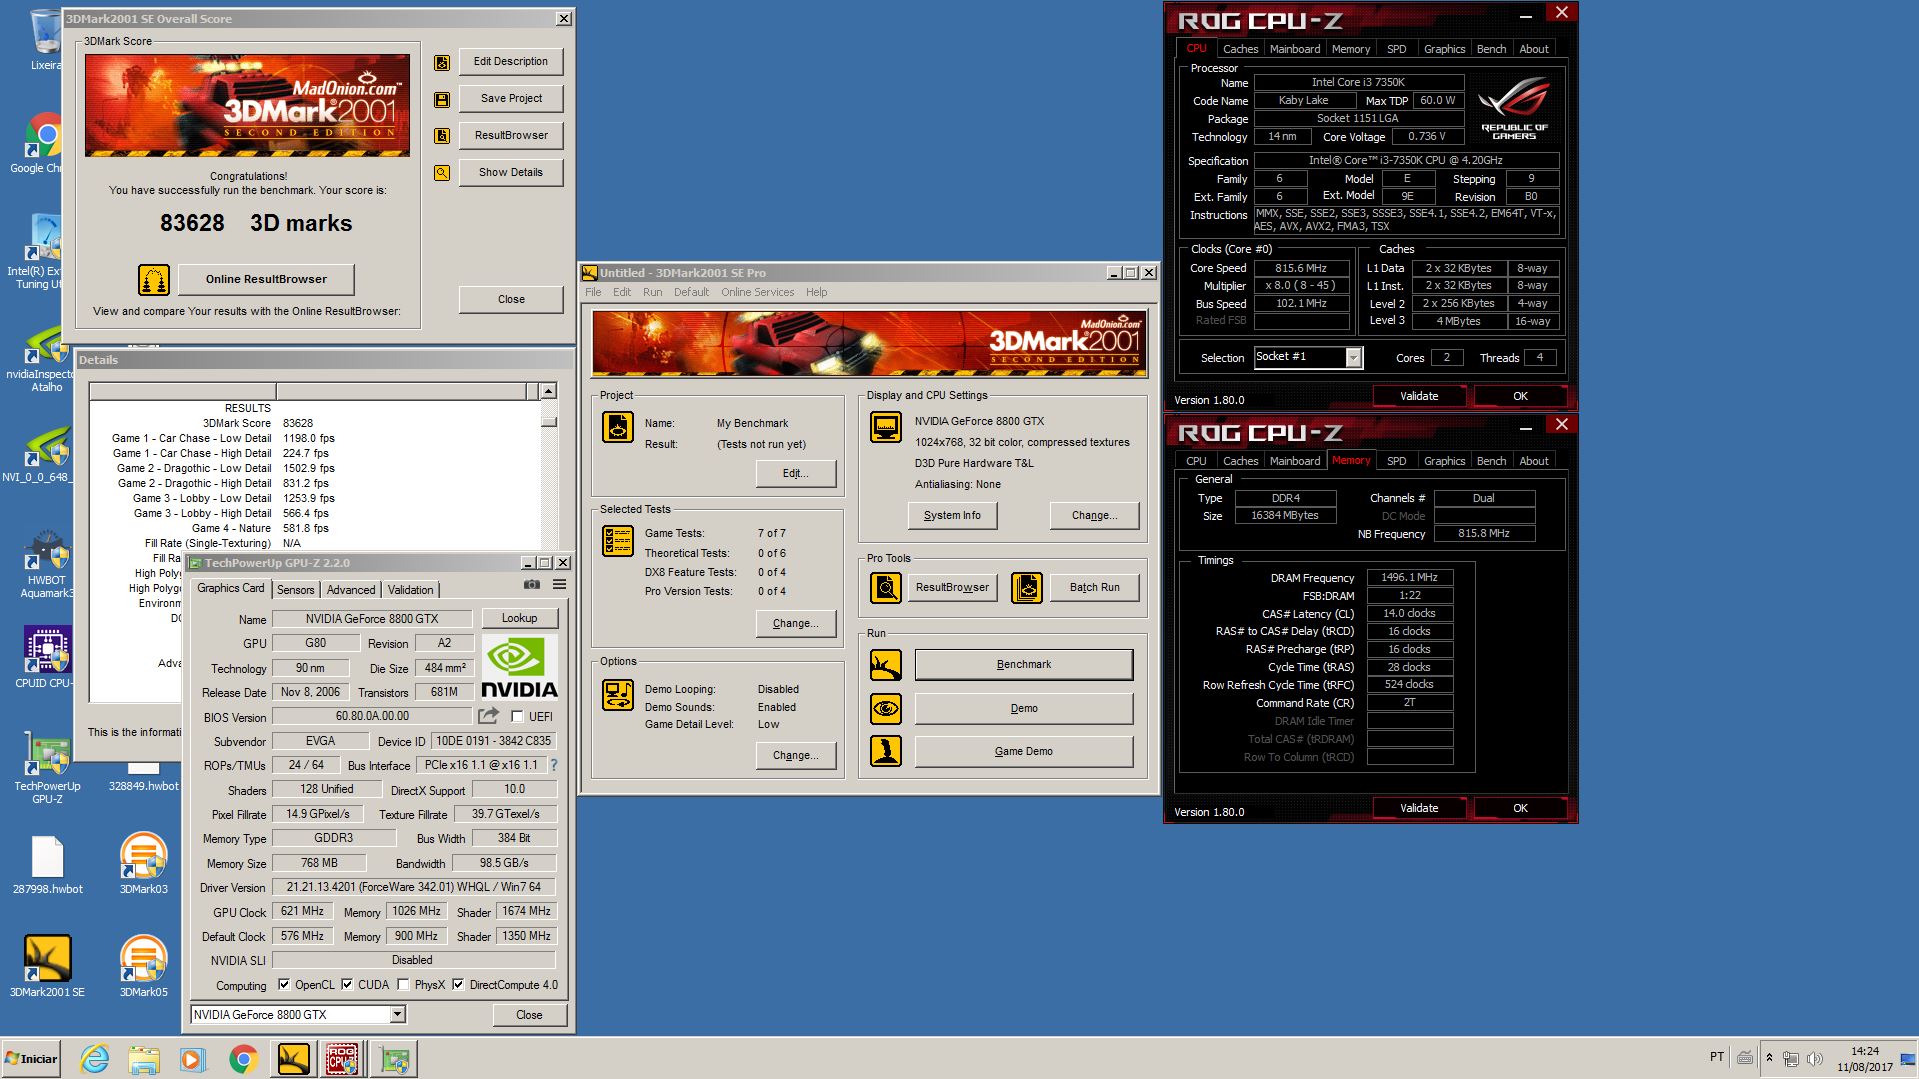The width and height of the screenshot is (1919, 1079).
Task: Open the Mainboard tab in upper CPU-Z
Action: tap(1295, 49)
